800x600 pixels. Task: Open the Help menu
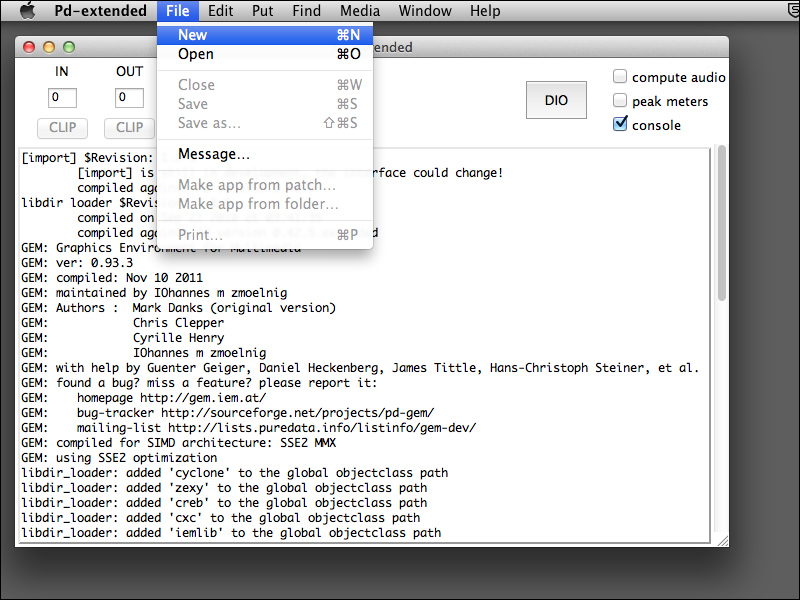[x=485, y=11]
